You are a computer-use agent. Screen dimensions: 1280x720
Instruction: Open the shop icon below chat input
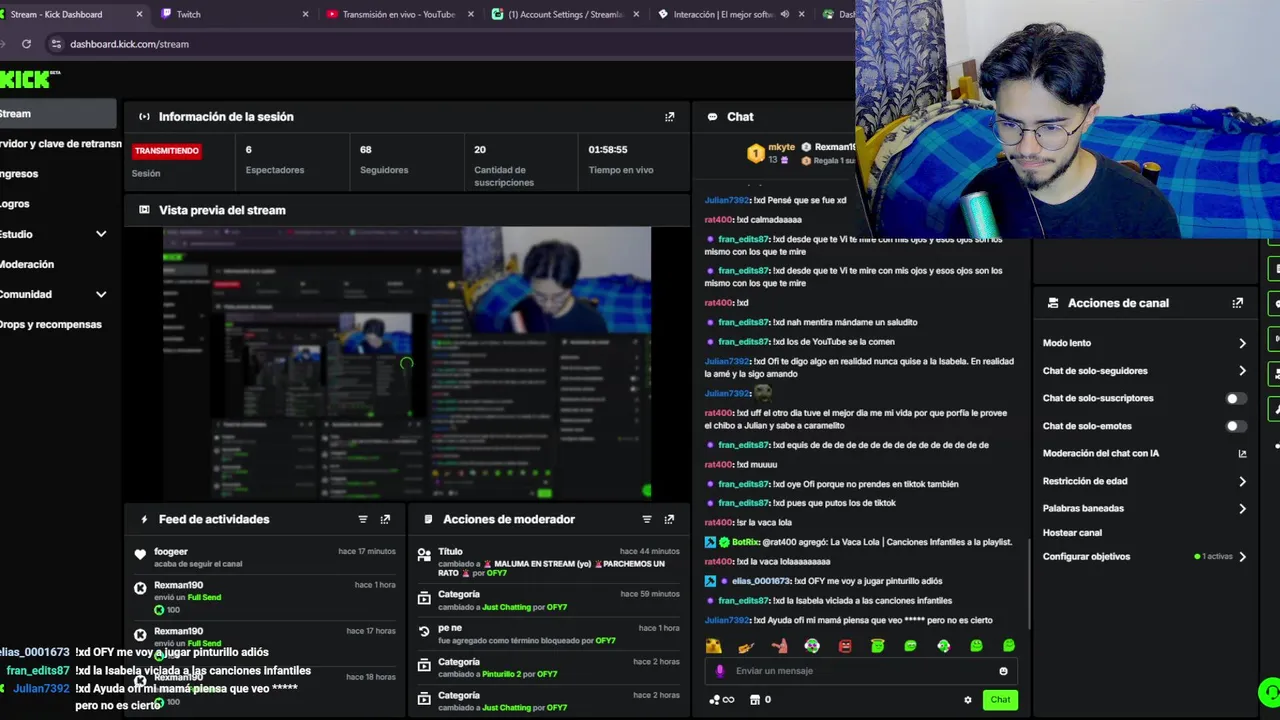click(755, 700)
